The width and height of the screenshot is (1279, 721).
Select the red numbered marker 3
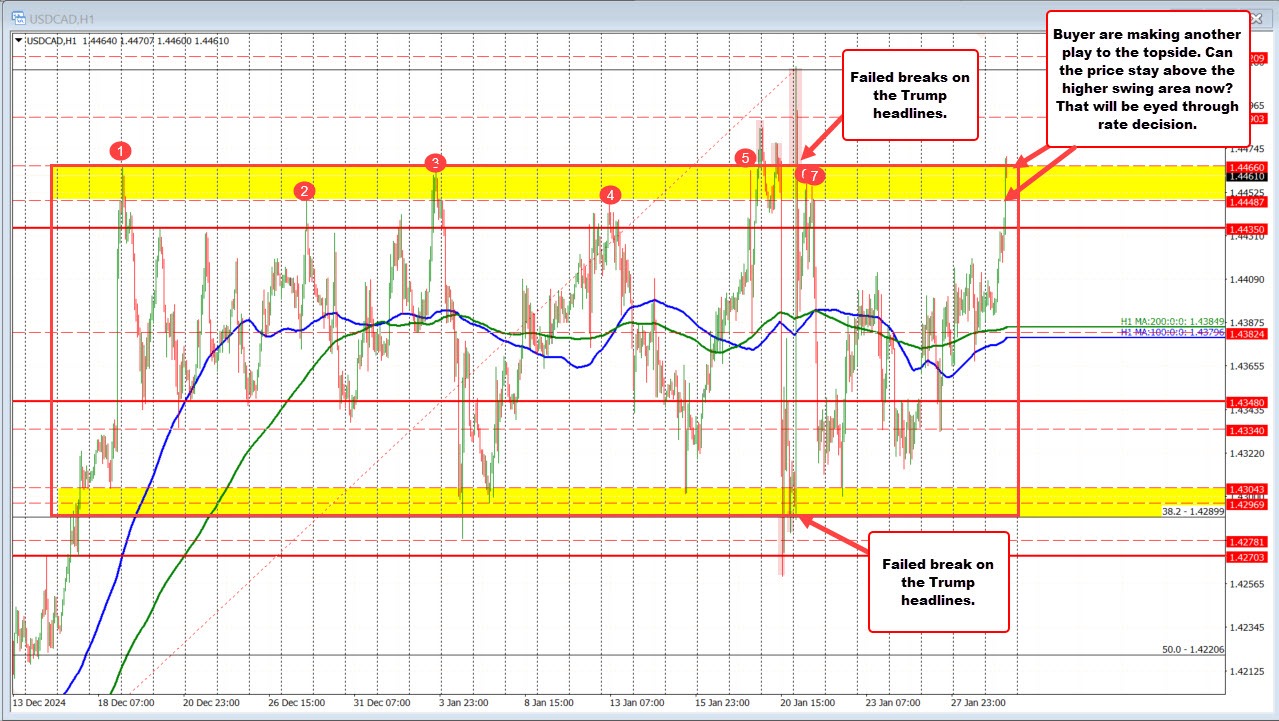[x=435, y=161]
